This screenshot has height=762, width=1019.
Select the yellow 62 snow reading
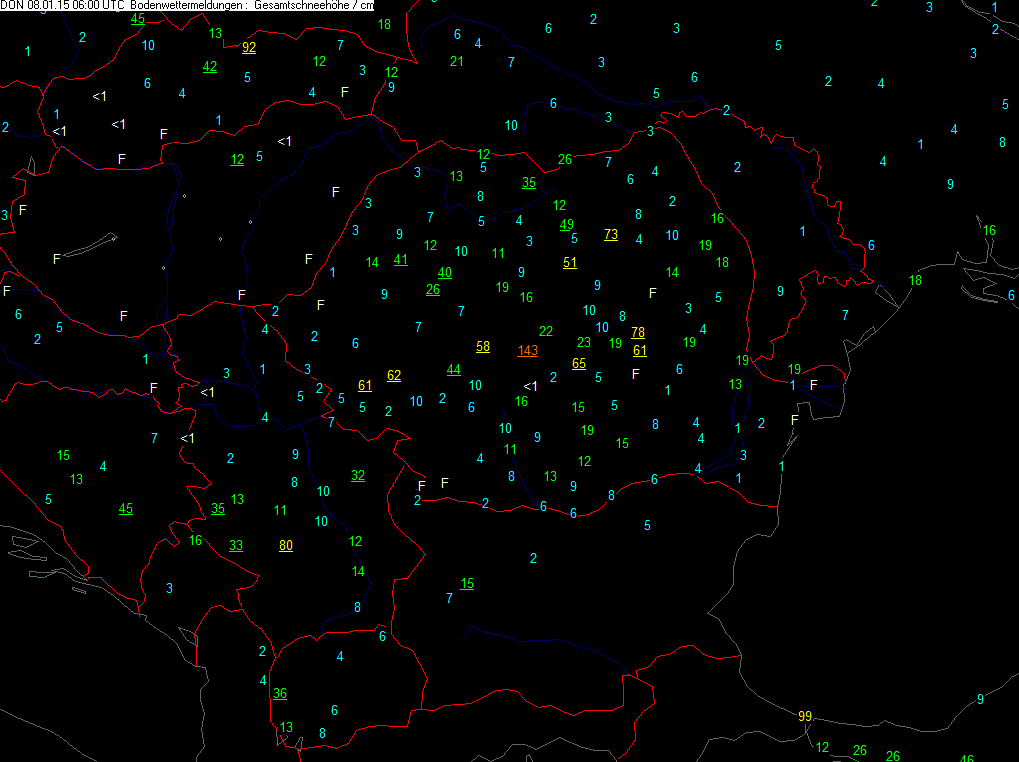(394, 375)
